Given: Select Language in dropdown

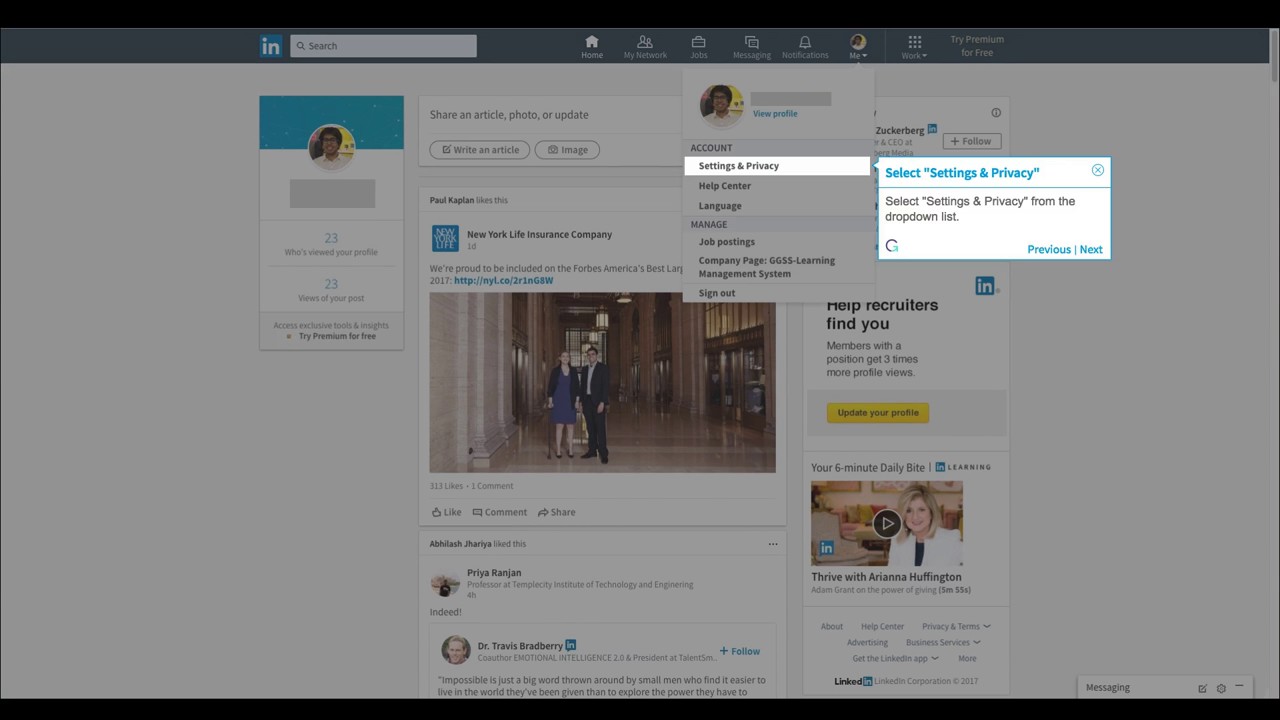Looking at the screenshot, I should click(x=720, y=206).
